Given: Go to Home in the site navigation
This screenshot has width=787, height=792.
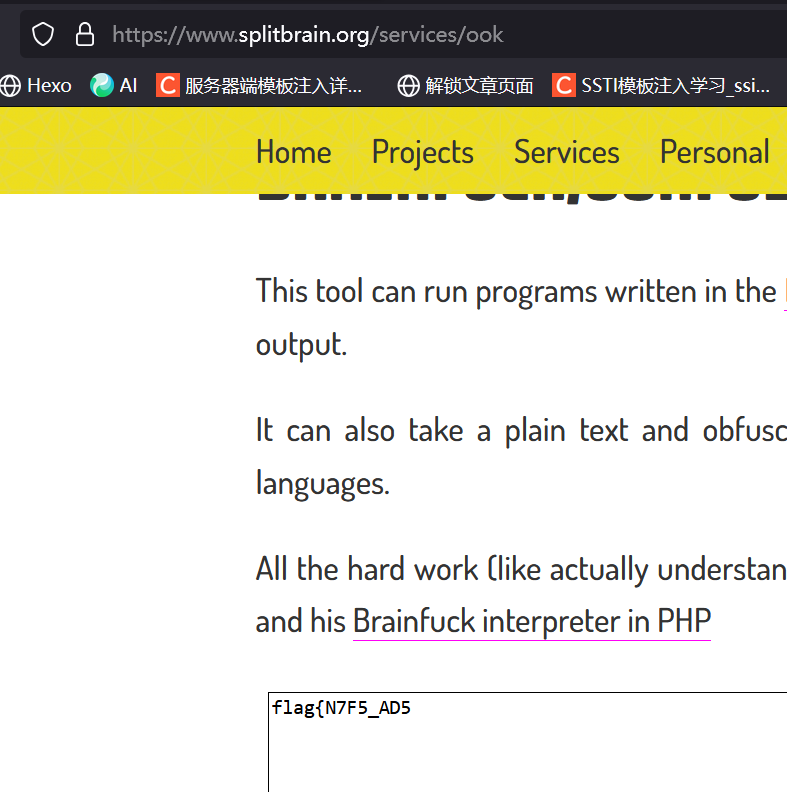Looking at the screenshot, I should pyautogui.click(x=293, y=152).
